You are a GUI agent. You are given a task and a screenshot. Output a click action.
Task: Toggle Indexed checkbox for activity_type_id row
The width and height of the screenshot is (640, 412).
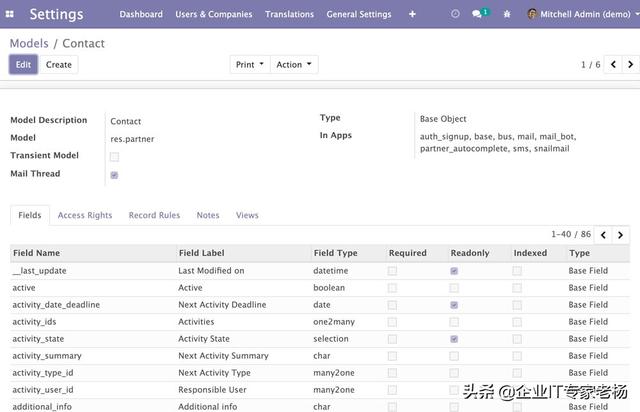[517, 373]
